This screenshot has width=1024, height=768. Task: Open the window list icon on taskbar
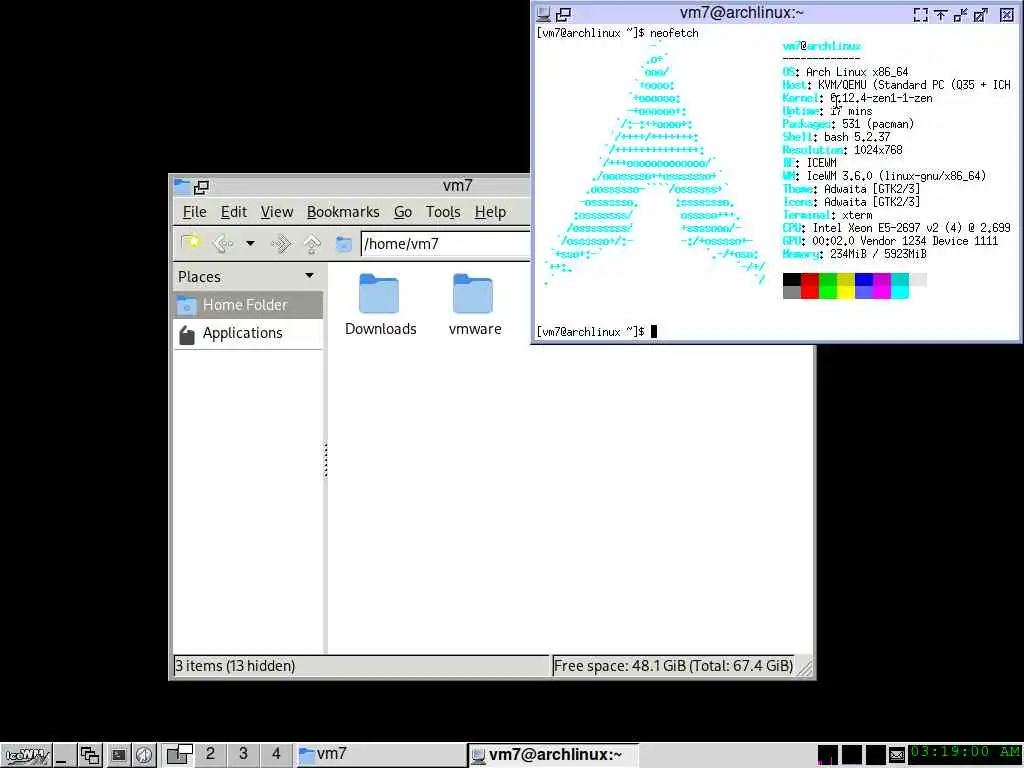[x=89, y=756]
